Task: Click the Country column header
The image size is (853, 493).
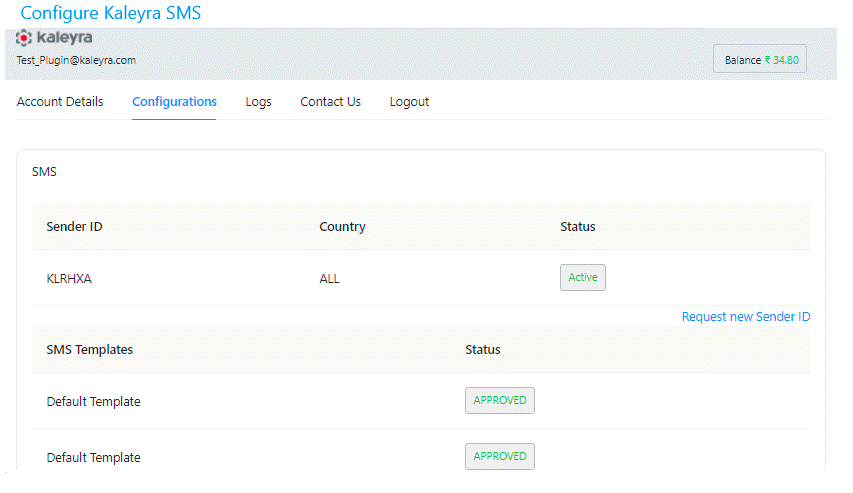Action: click(x=342, y=226)
